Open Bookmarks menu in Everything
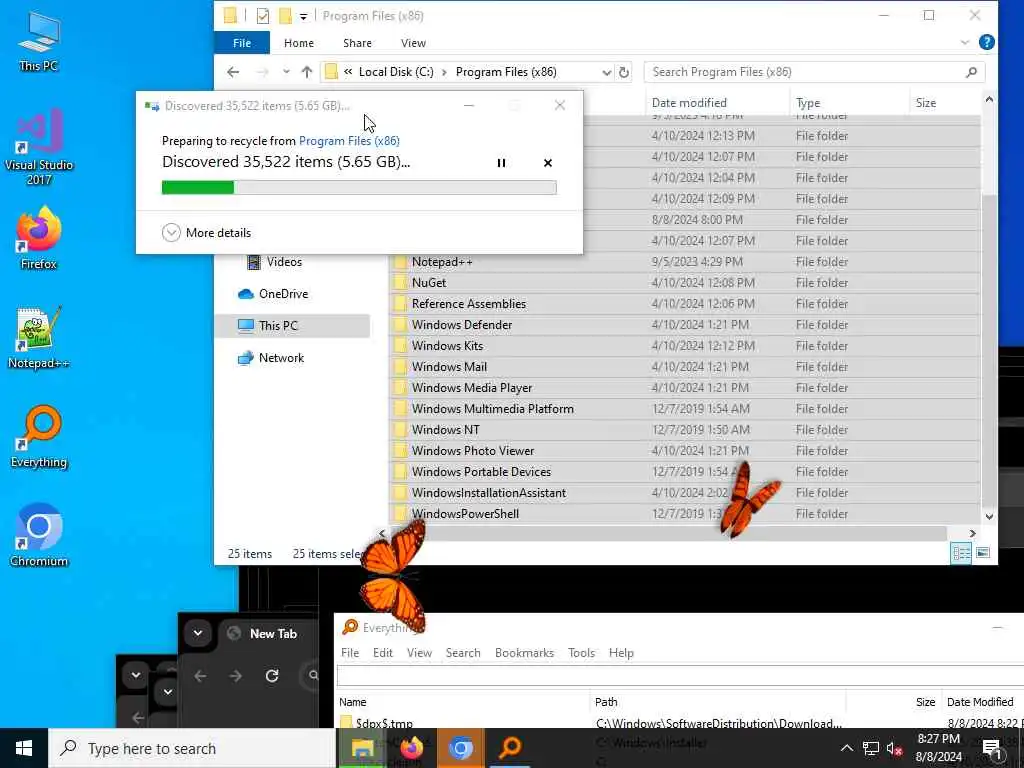This screenshot has width=1024, height=768. click(524, 652)
